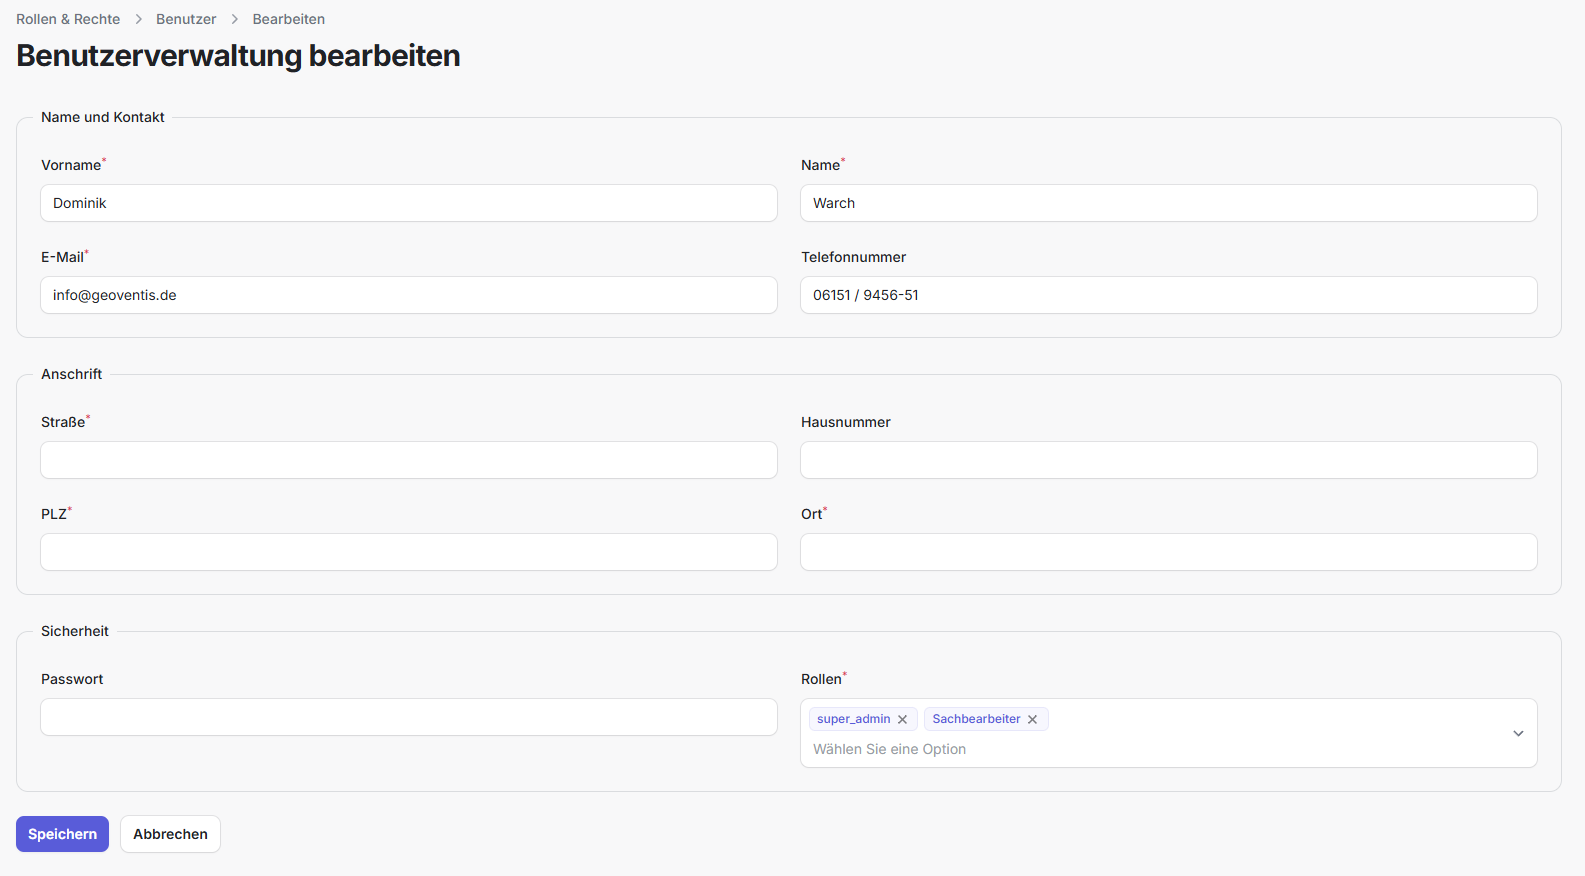Select the E-Mail input field
Viewport: 1585px width, 876px height.
[408, 295]
